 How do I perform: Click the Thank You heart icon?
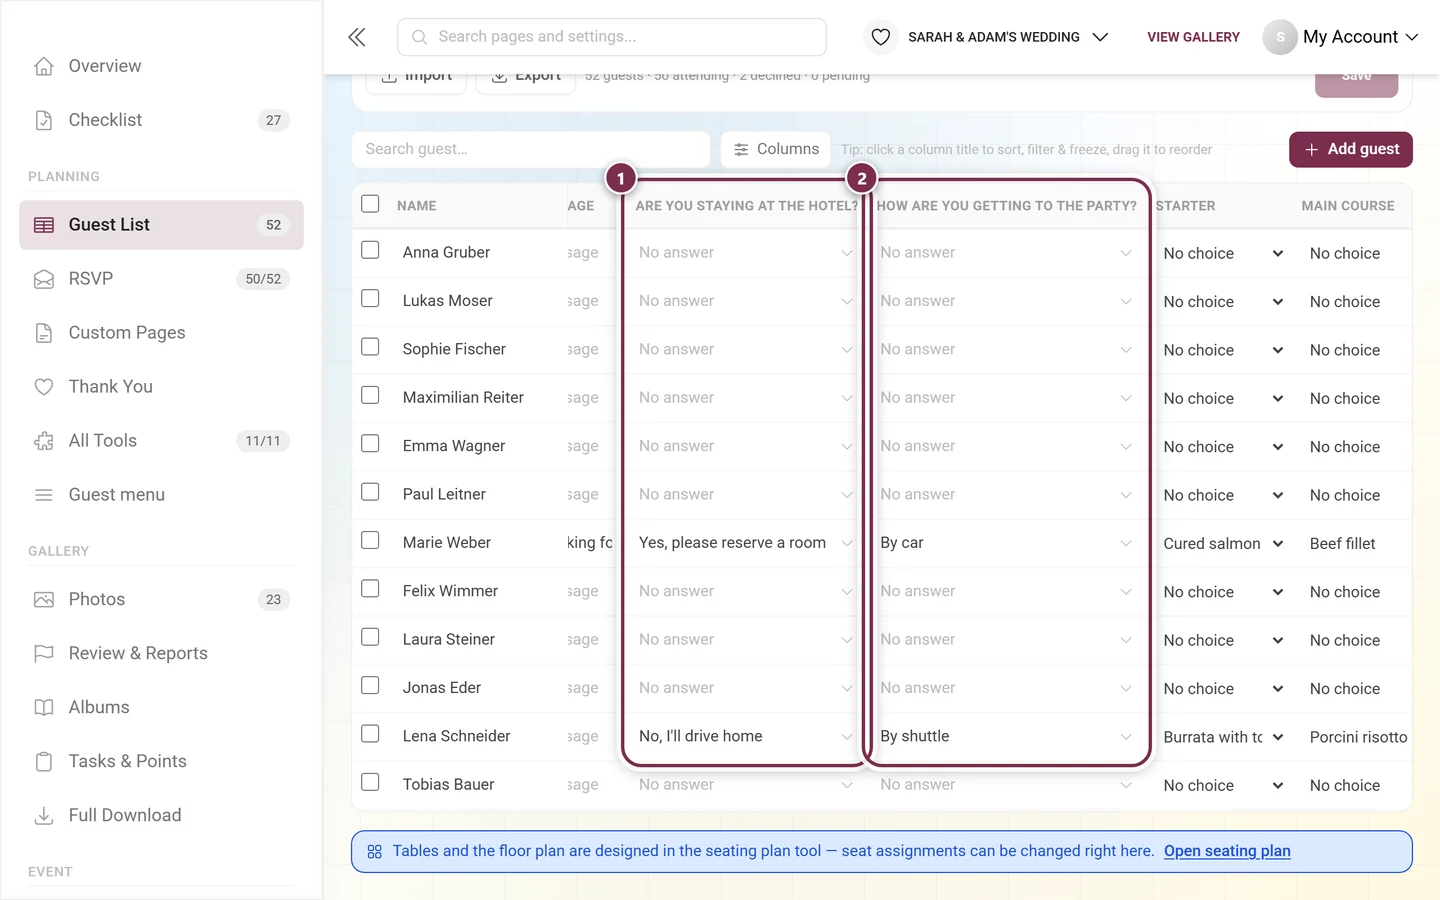(x=44, y=387)
